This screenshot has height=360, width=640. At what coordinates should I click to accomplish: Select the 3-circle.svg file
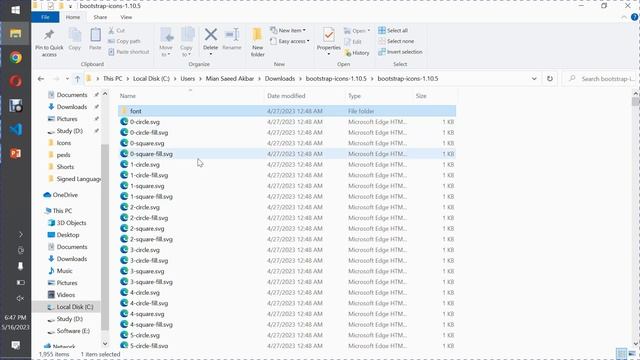[x=287, y=250]
